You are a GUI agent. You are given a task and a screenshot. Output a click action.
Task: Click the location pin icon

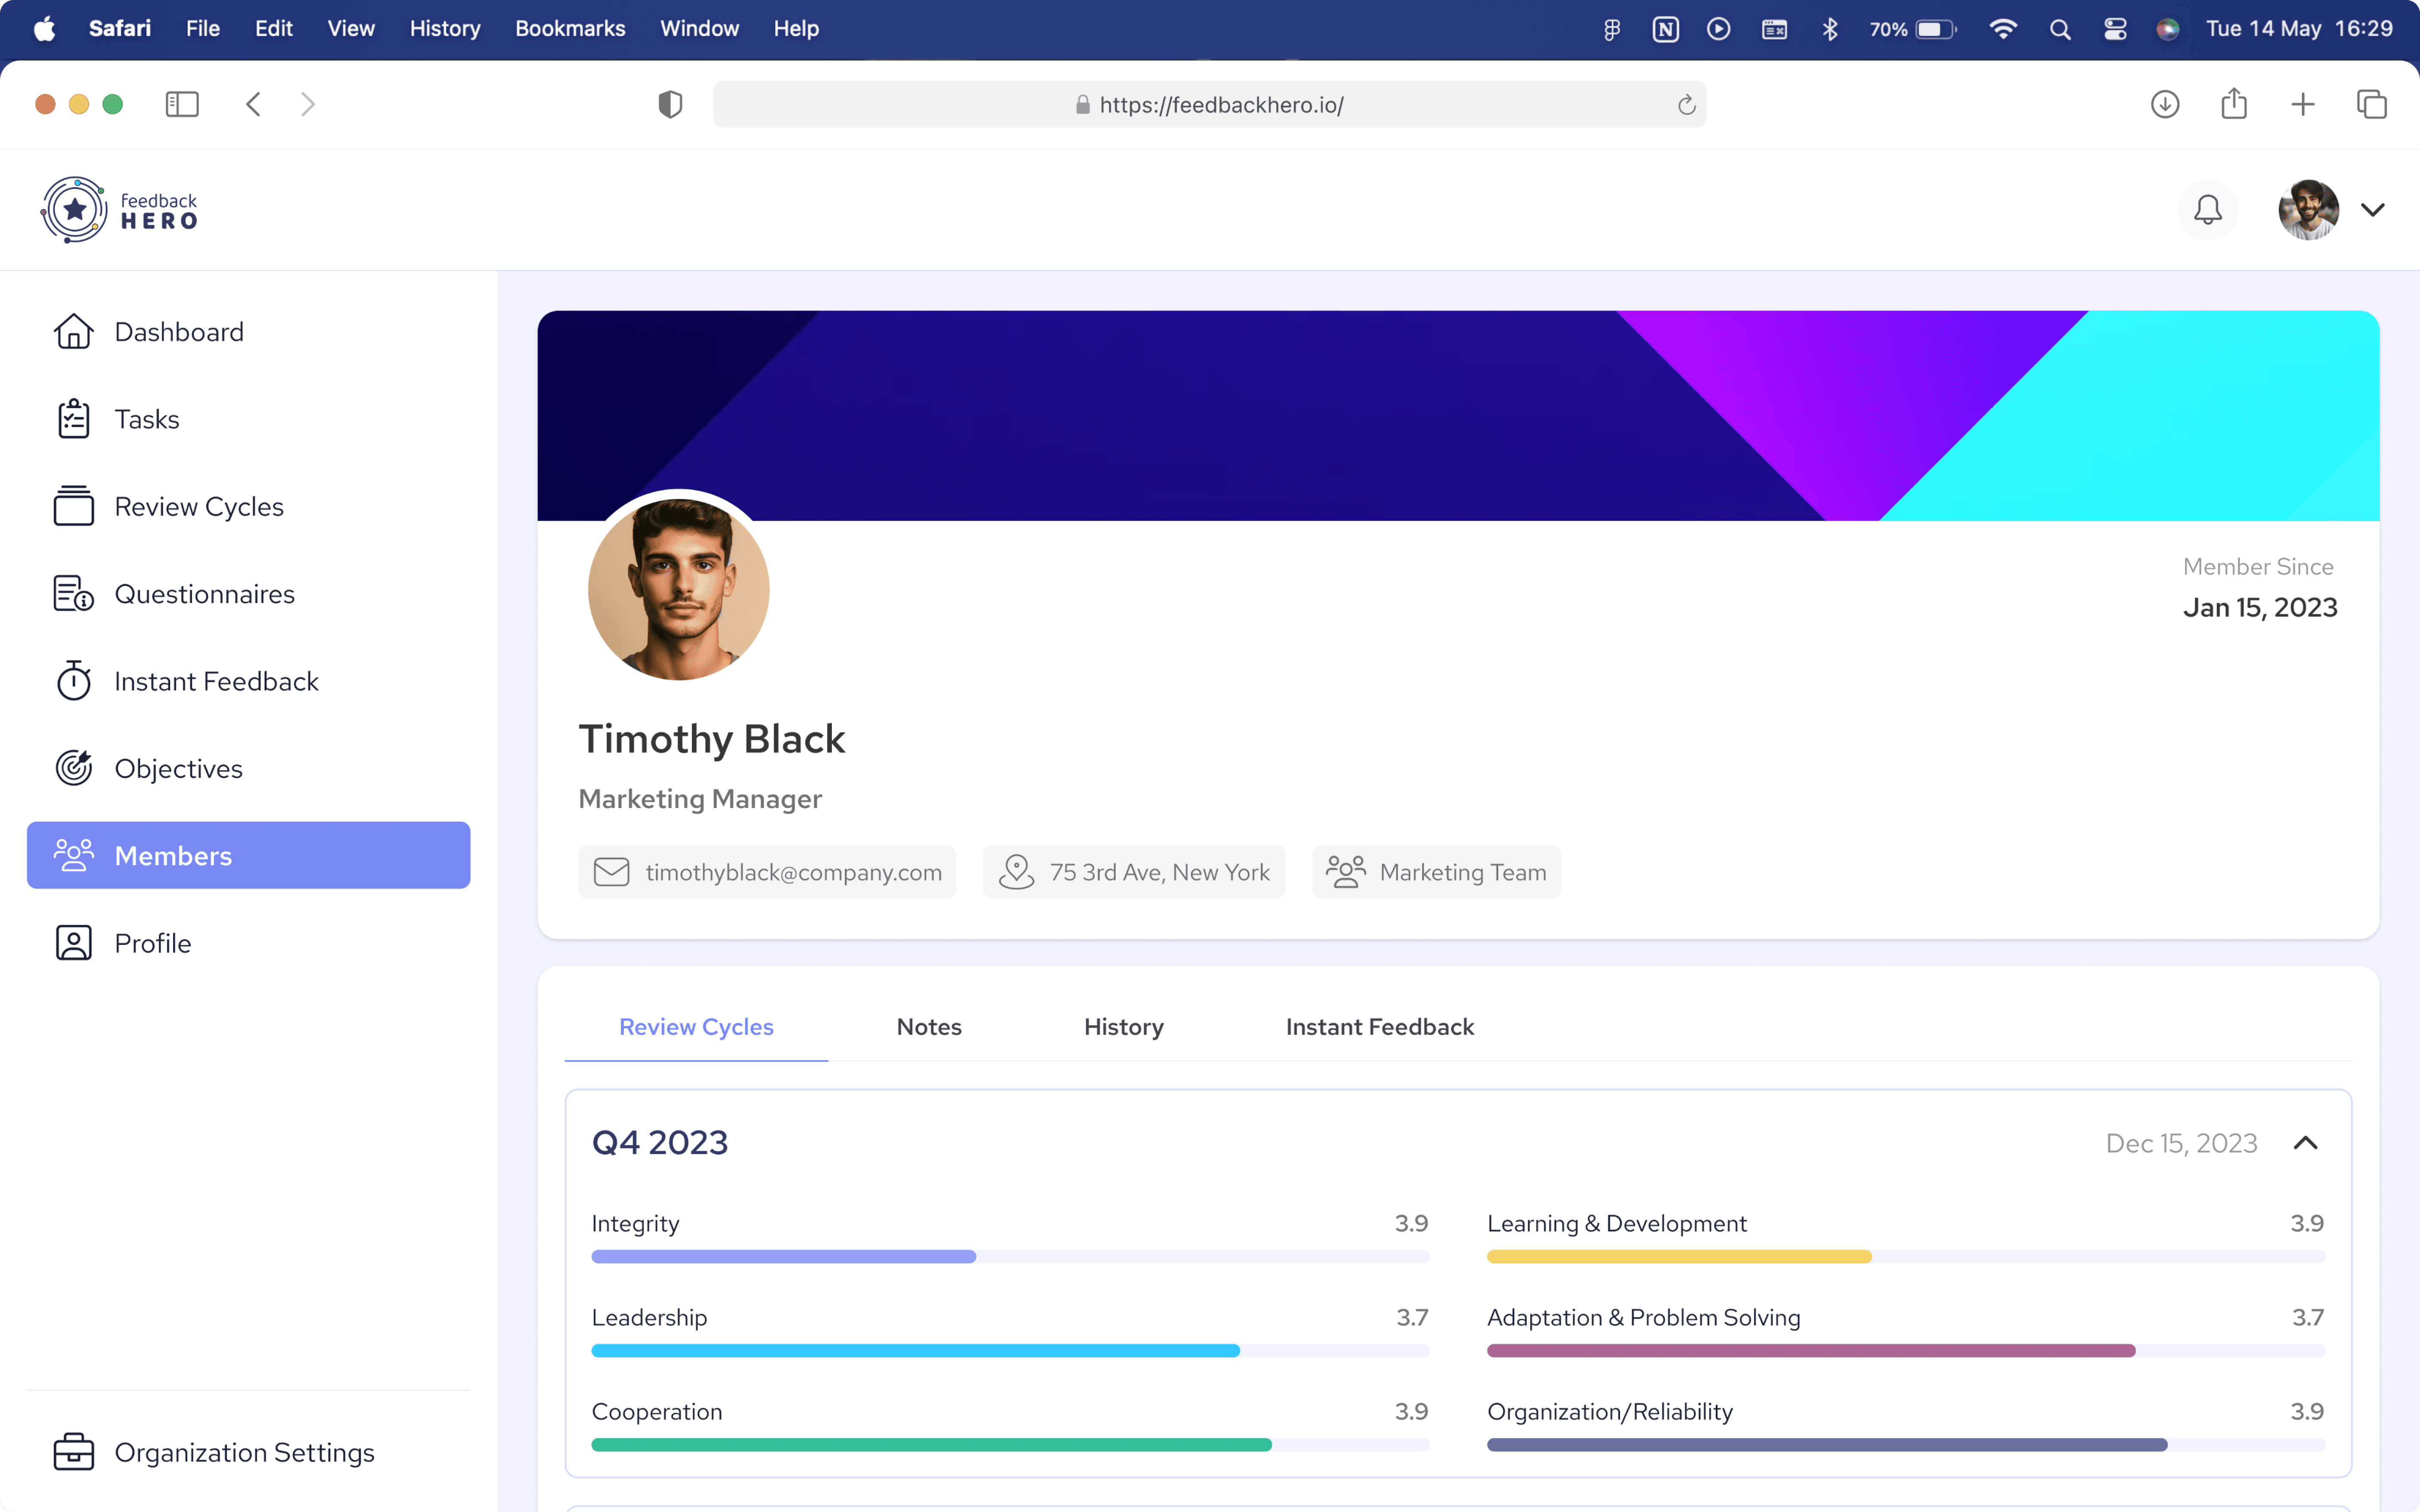pos(1016,872)
